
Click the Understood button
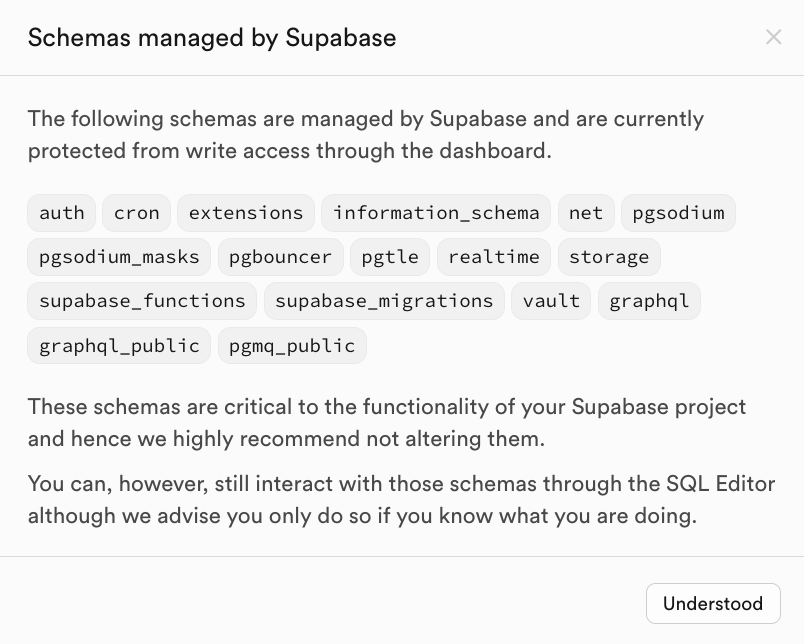(x=713, y=603)
